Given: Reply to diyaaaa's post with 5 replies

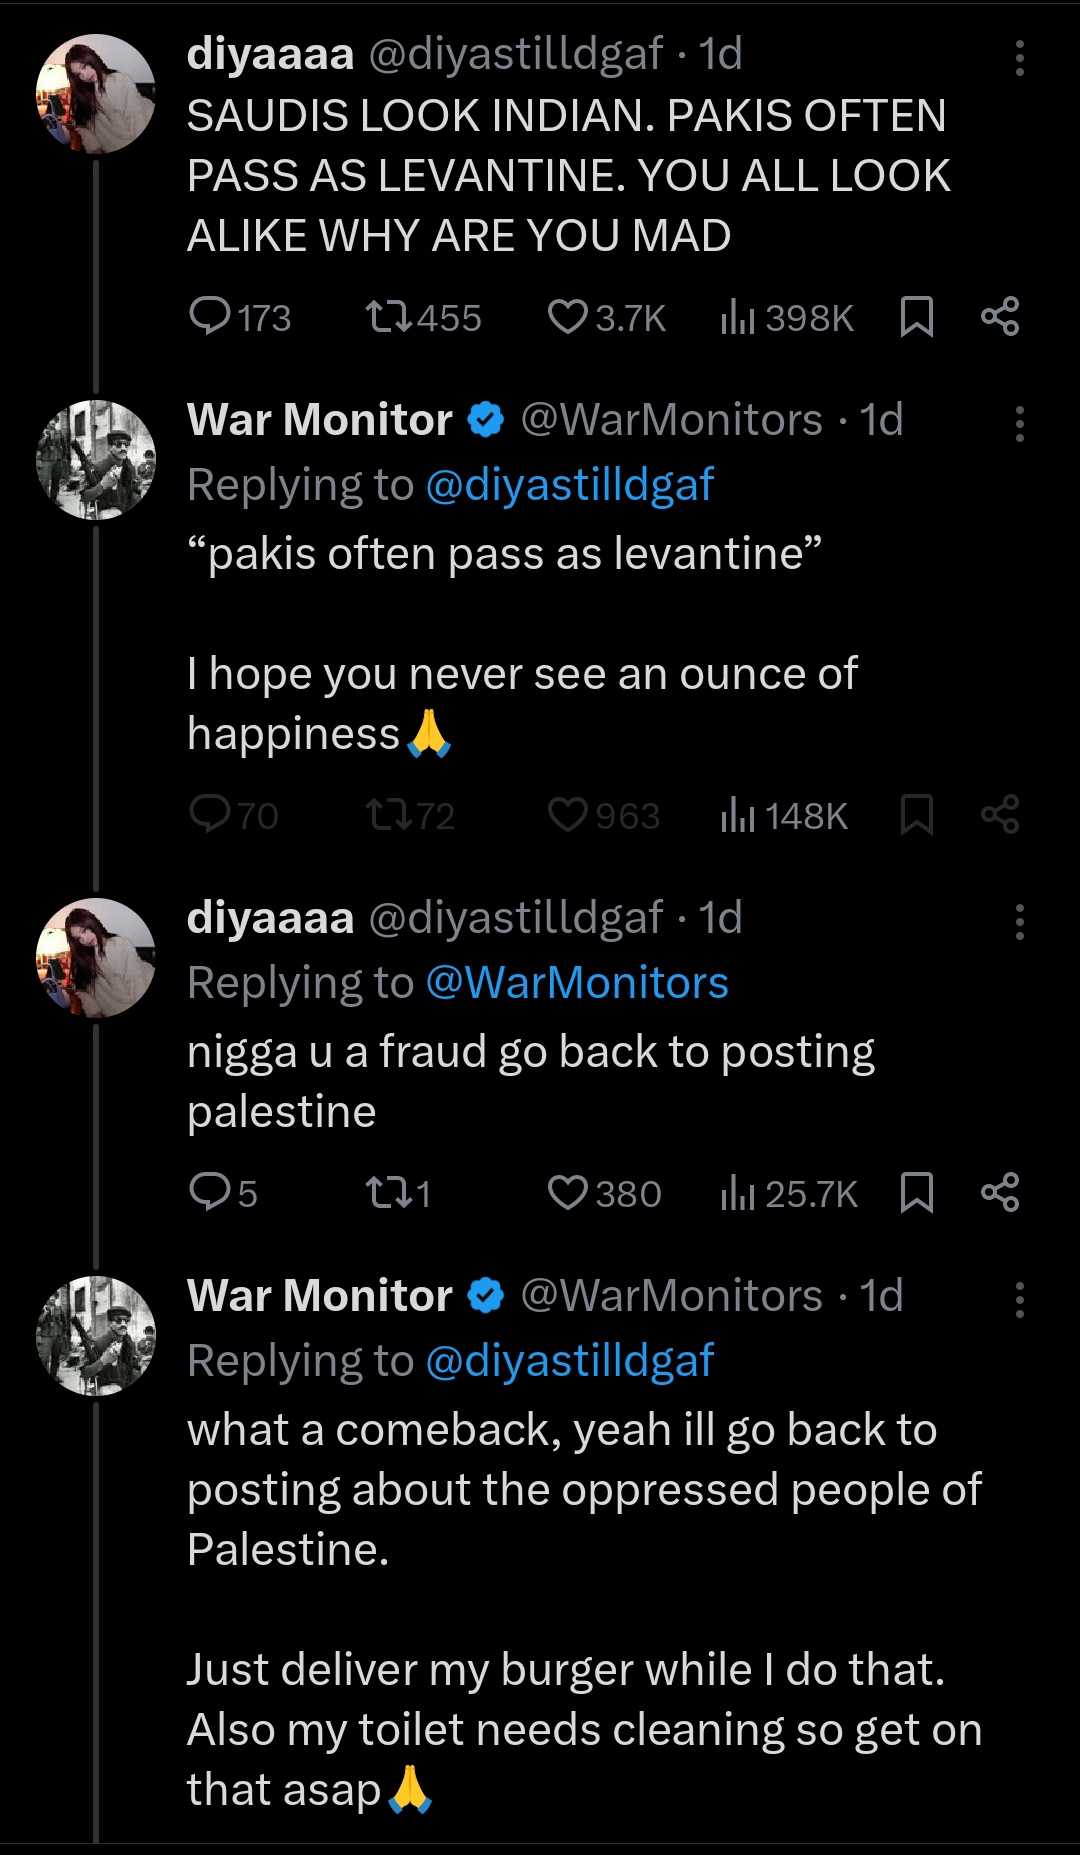Looking at the screenshot, I should [211, 1192].
